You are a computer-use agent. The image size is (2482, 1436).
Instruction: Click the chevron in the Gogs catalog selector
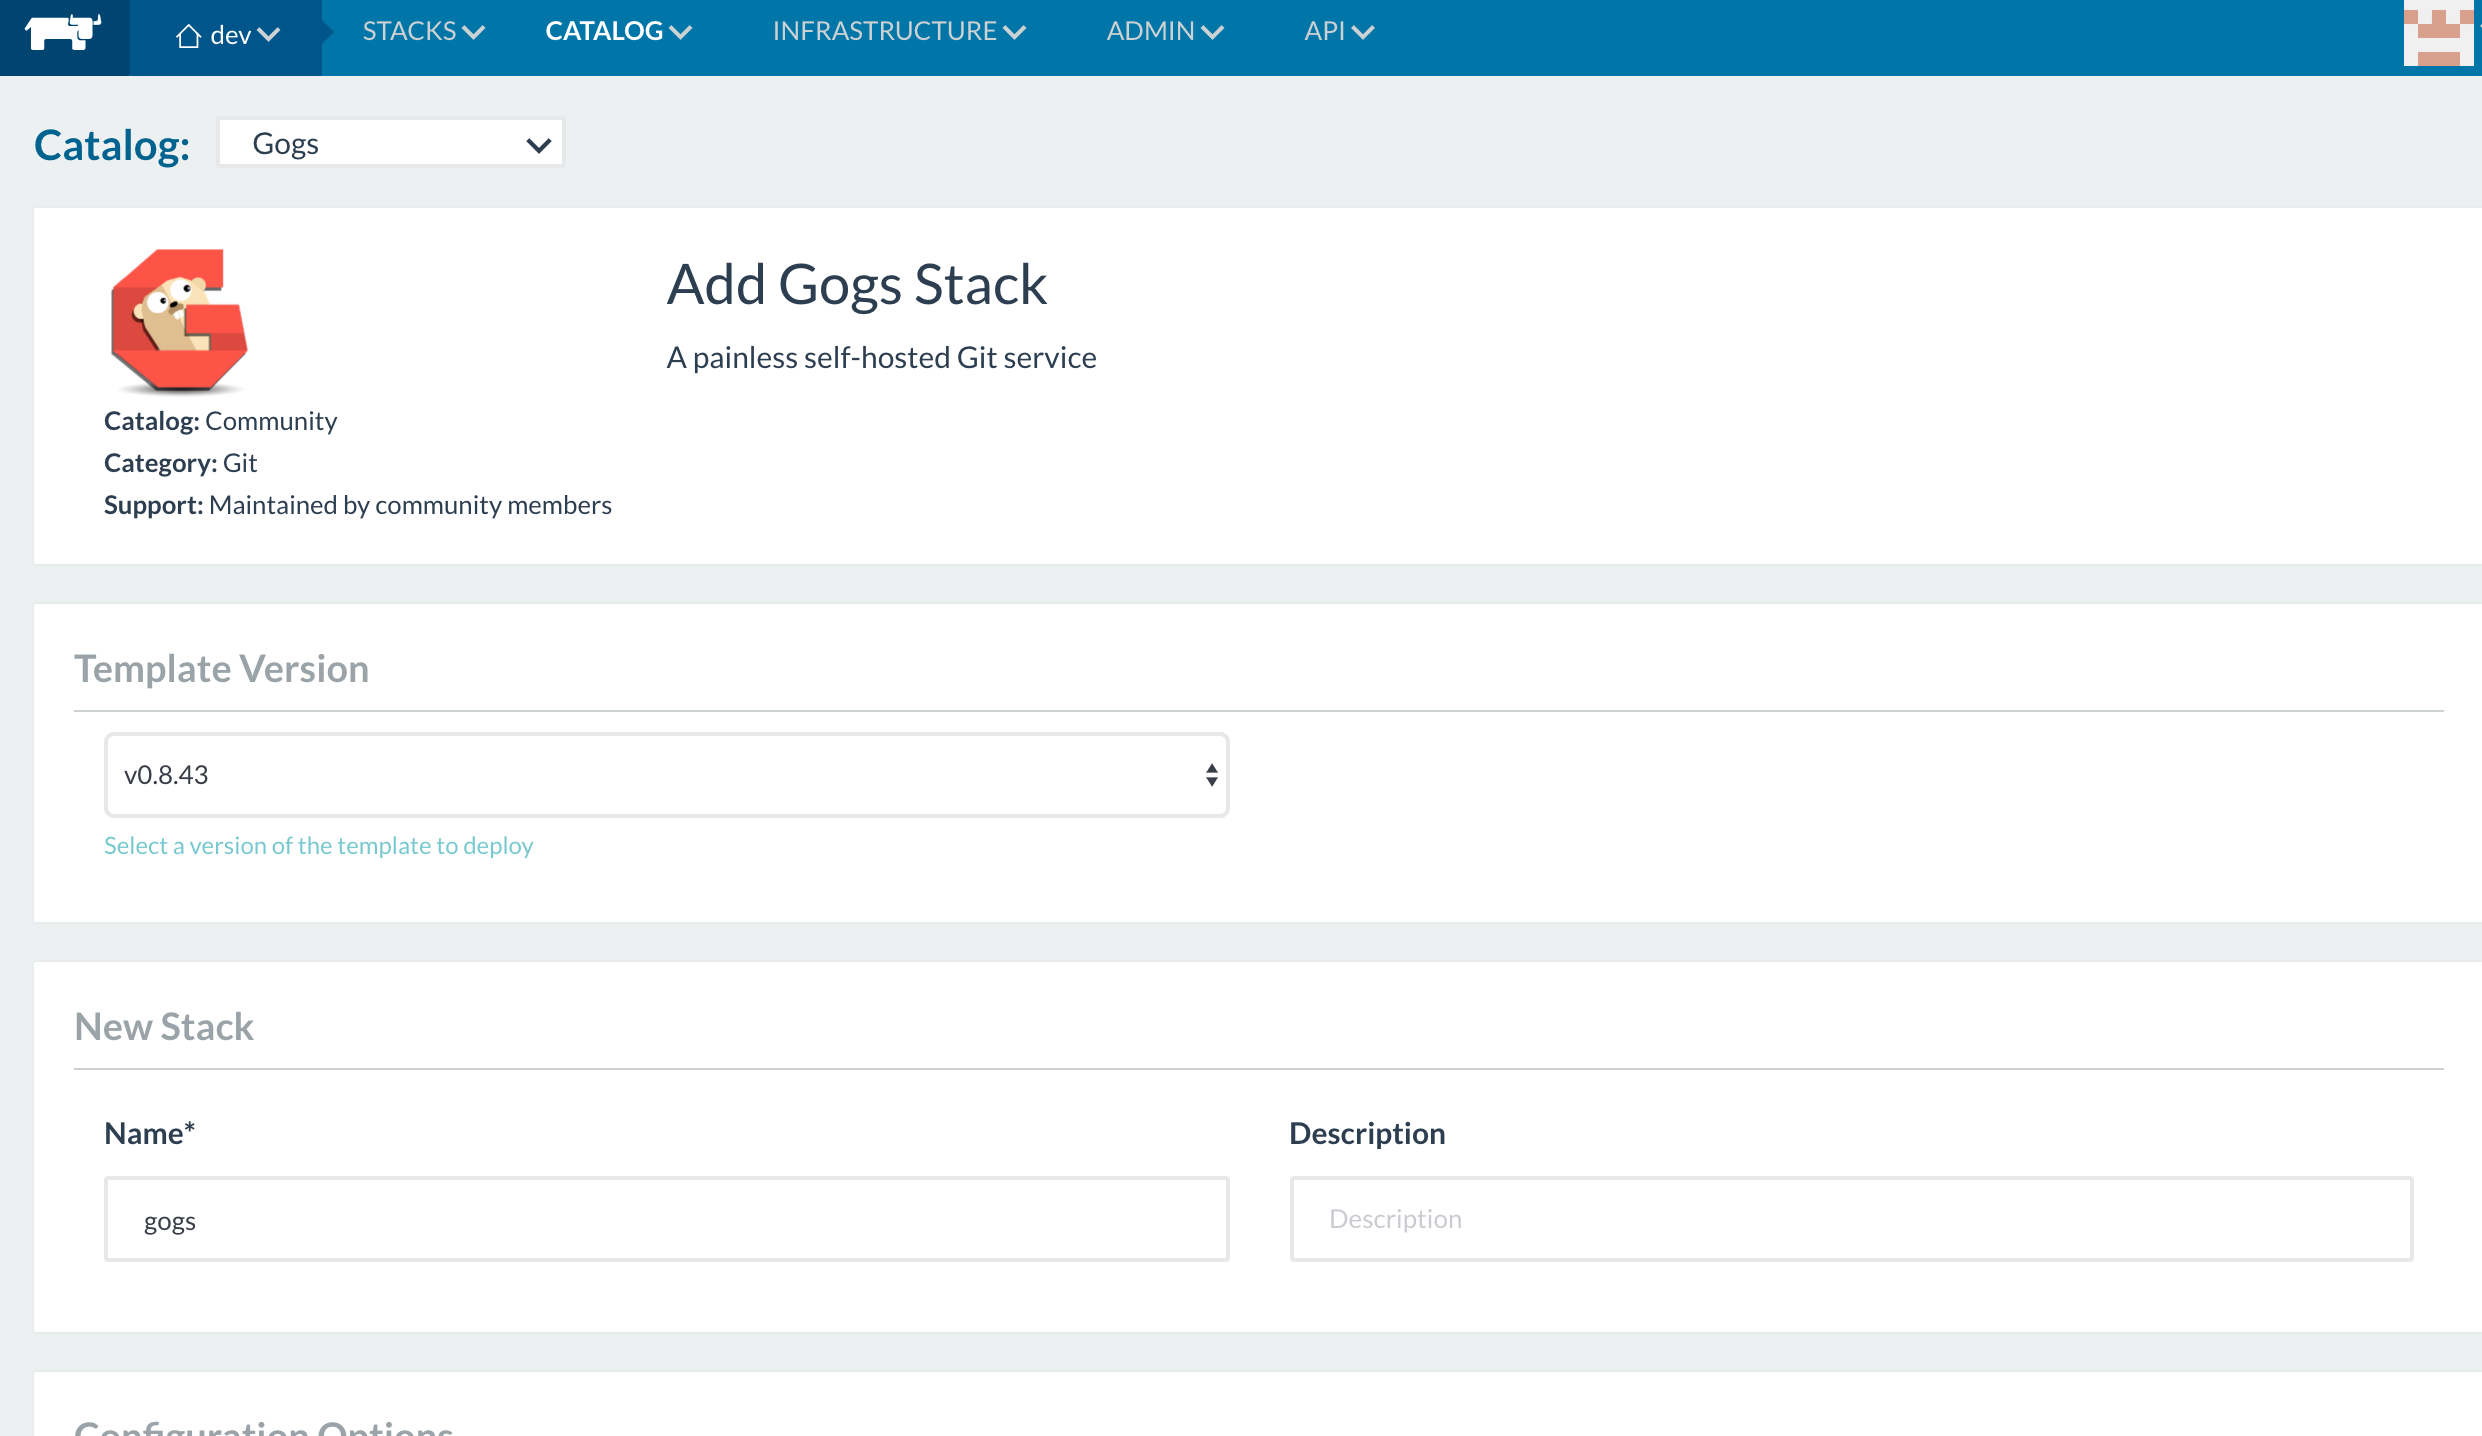tap(538, 146)
